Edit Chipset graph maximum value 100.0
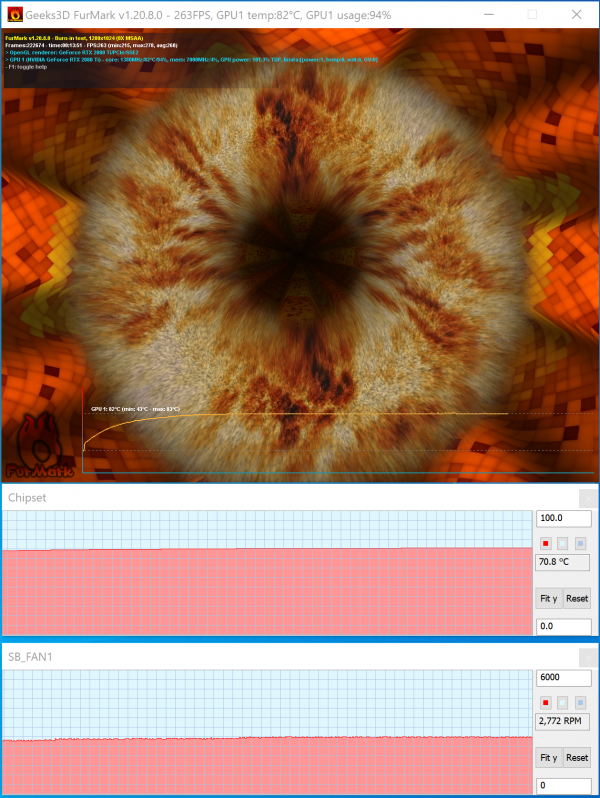Image resolution: width=600 pixels, height=798 pixels. (564, 518)
